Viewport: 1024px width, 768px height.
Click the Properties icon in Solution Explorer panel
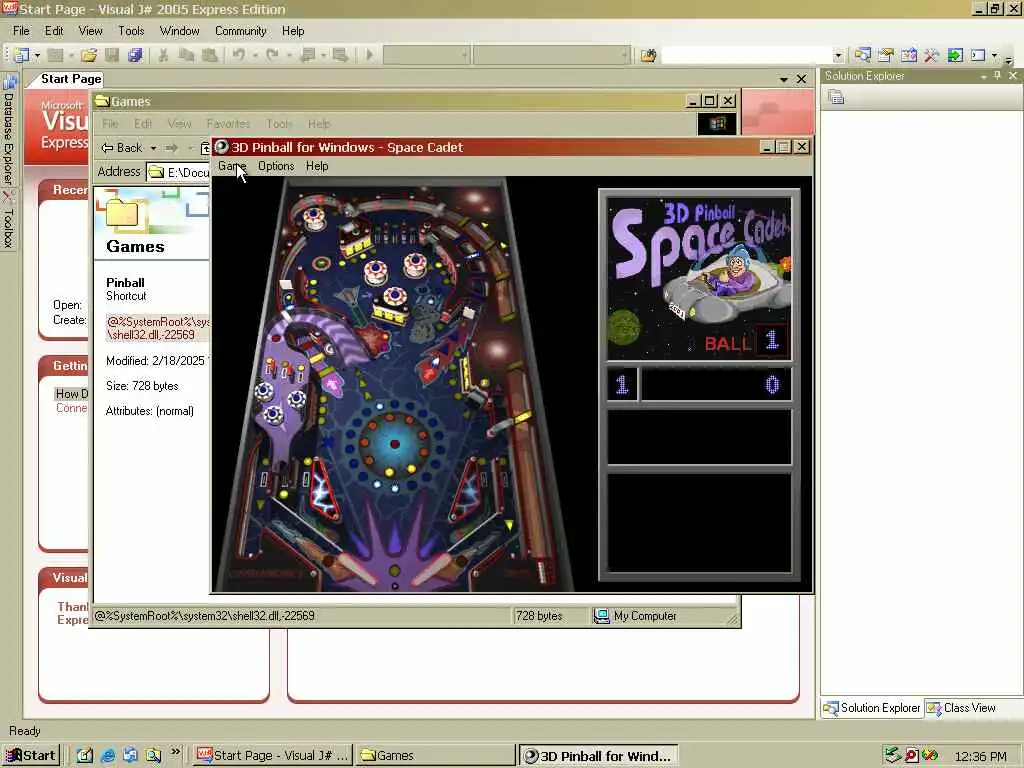point(837,97)
